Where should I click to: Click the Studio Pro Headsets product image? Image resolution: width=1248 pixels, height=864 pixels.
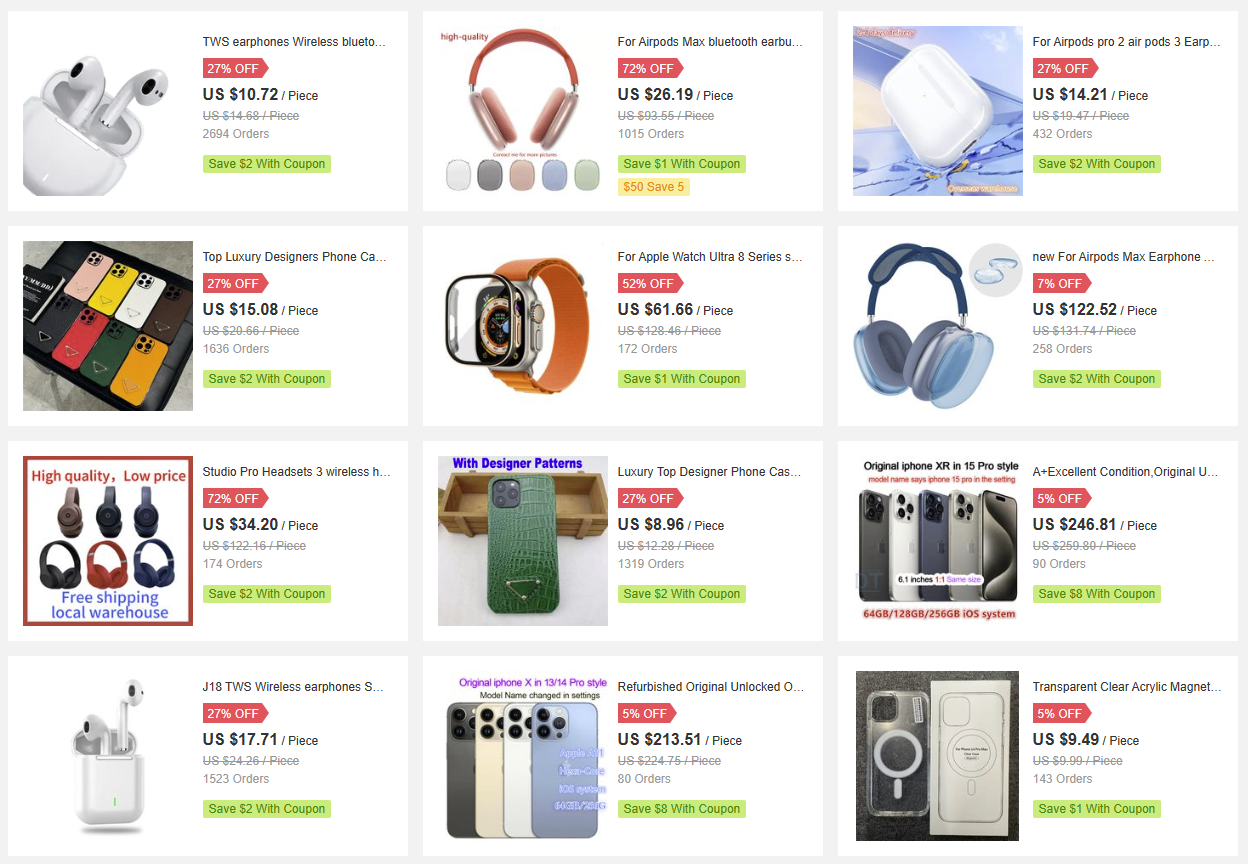coord(108,541)
